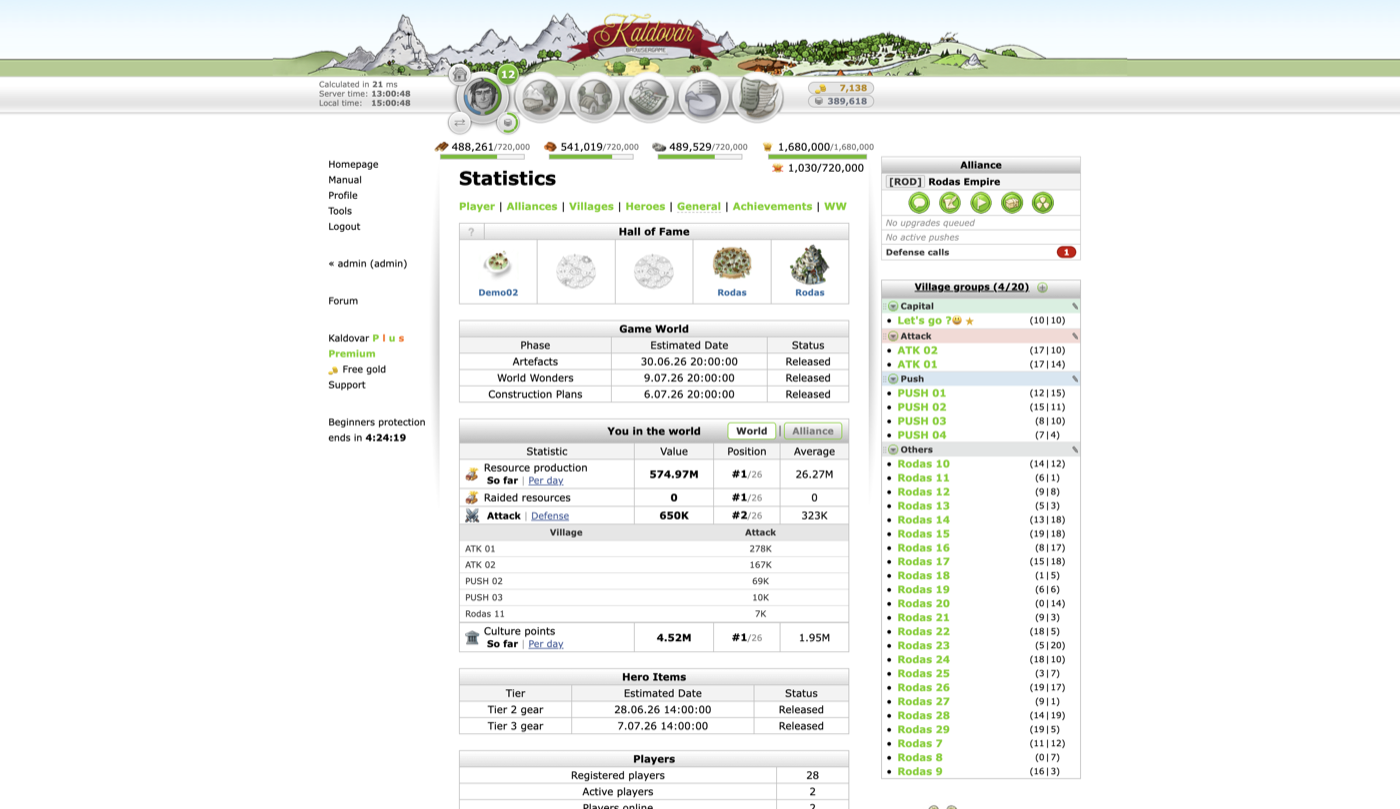Select village ATK 02
This screenshot has width=1400, height=809.
tap(917, 351)
